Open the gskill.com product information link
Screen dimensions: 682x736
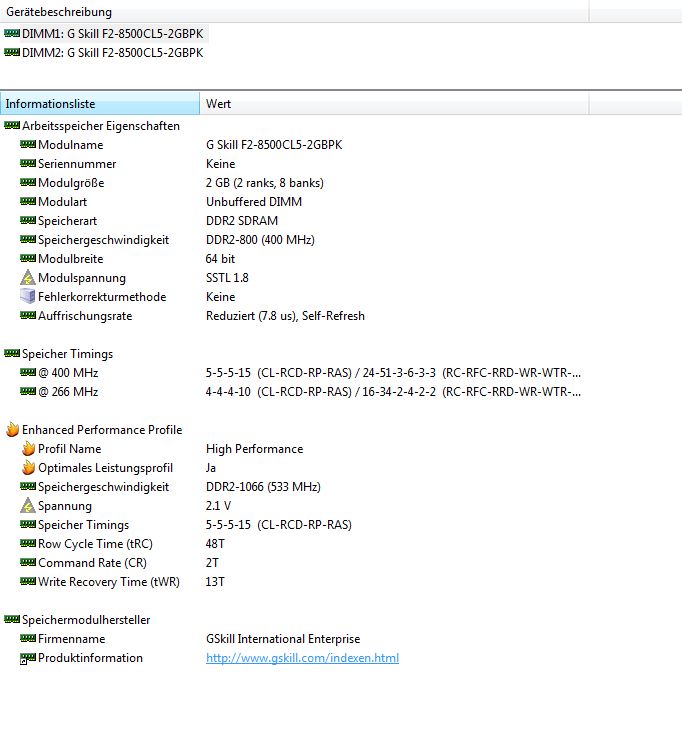coord(302,658)
